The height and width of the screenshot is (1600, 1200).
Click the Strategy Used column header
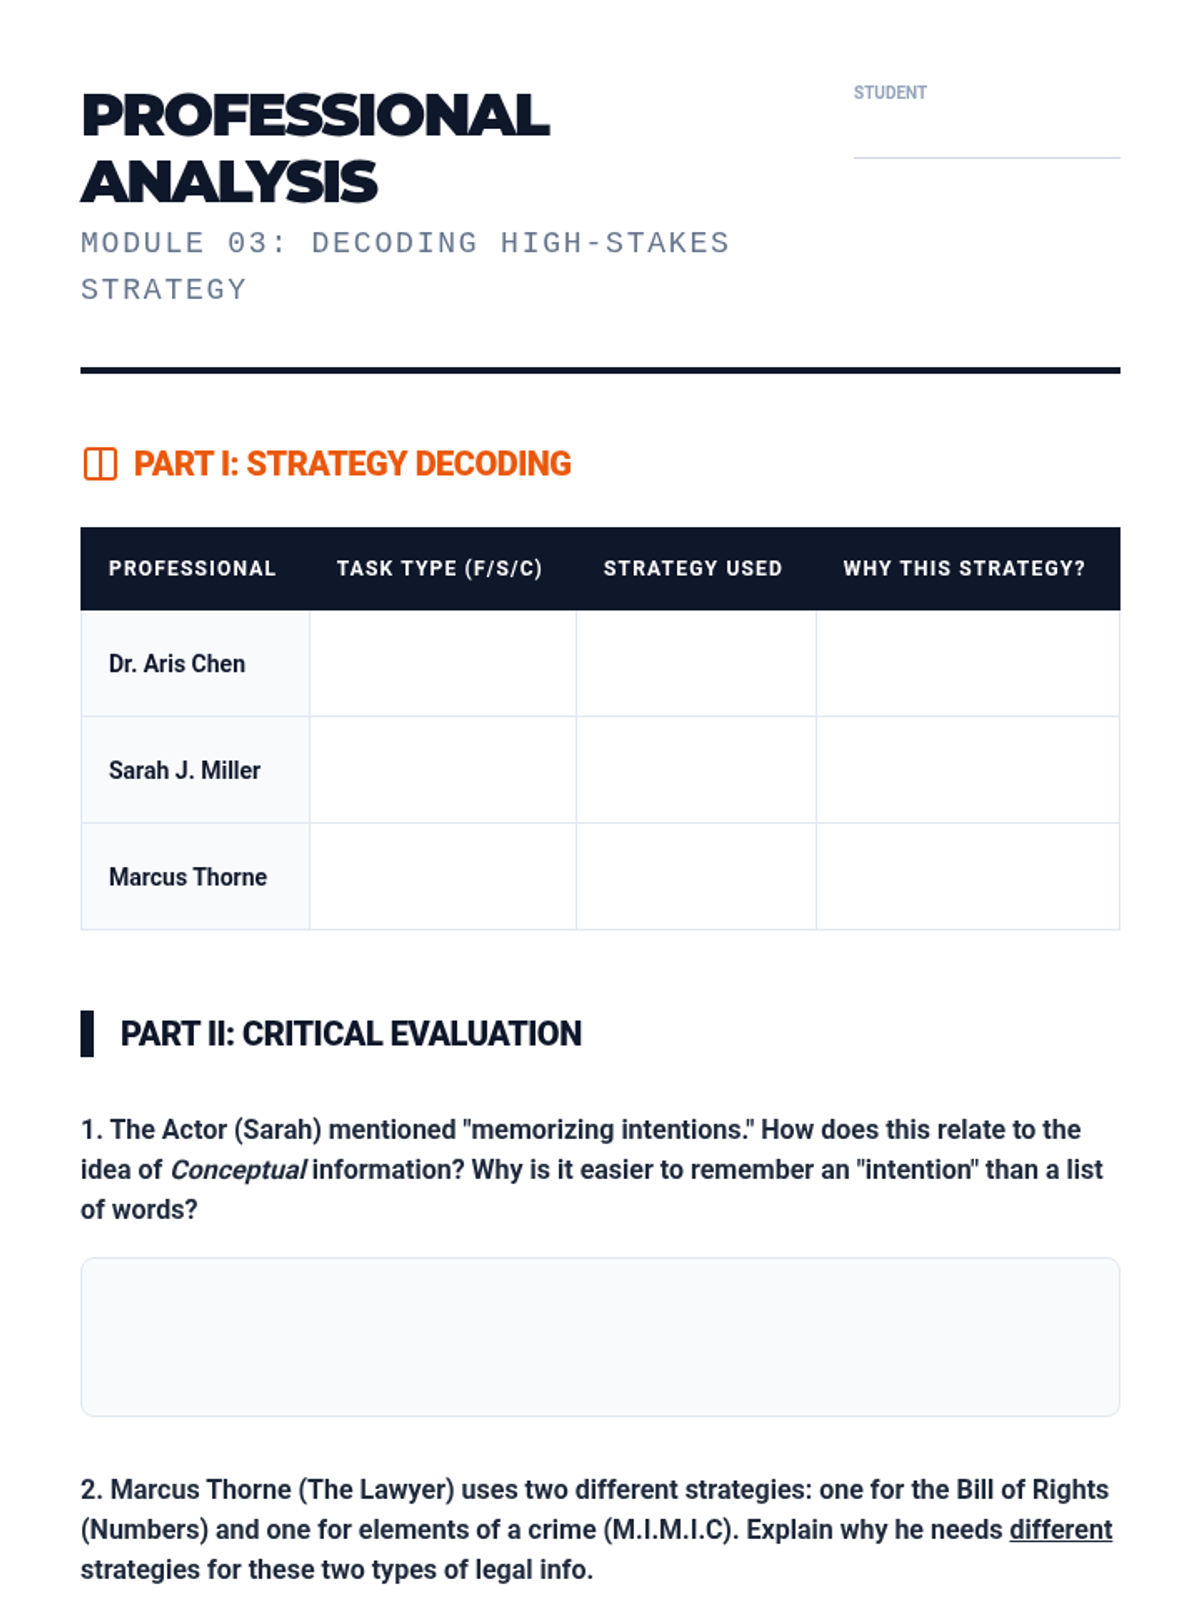(x=692, y=568)
